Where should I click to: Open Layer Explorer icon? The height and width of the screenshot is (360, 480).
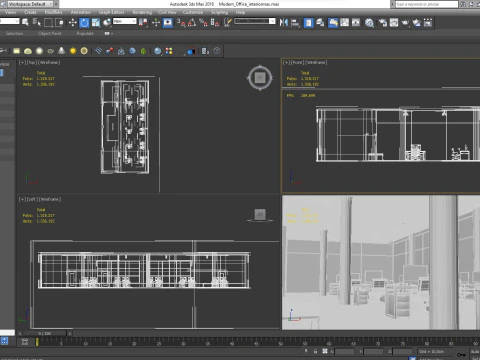pos(320,22)
